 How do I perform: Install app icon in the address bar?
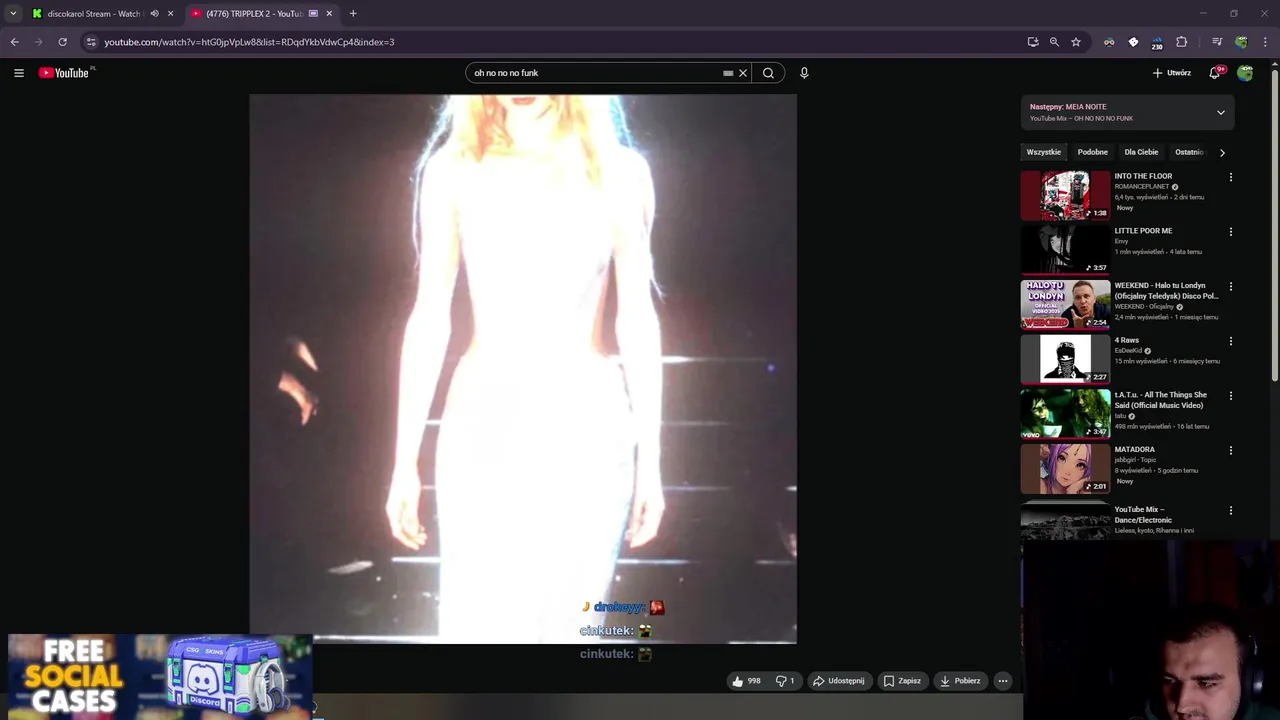(x=1033, y=42)
